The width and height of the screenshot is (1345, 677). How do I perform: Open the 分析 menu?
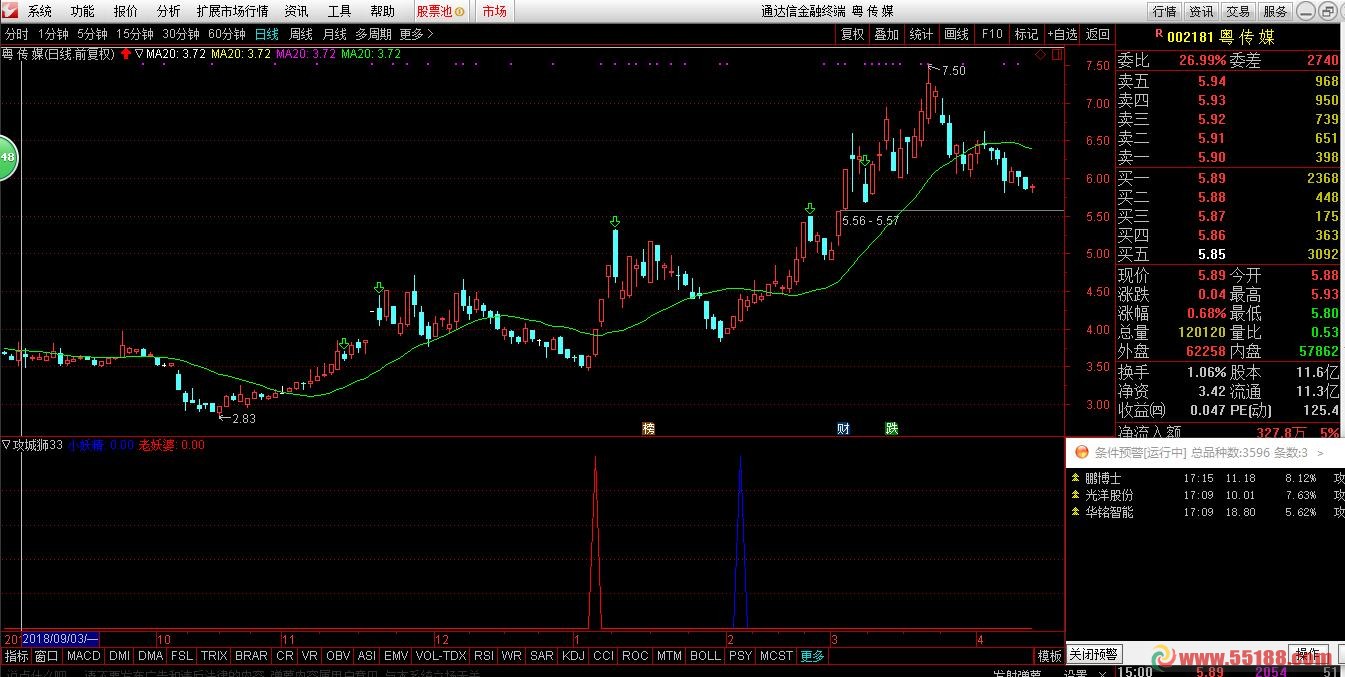(x=169, y=11)
